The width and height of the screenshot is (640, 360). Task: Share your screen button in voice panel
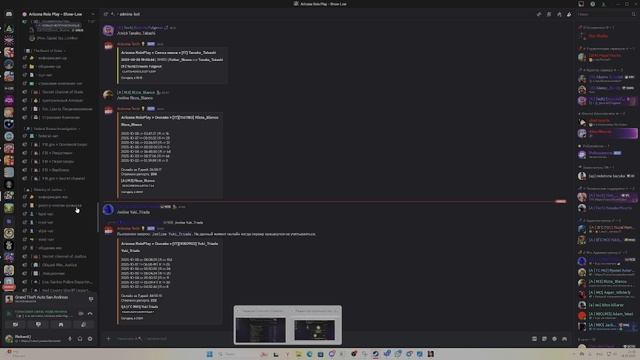tap(38, 324)
